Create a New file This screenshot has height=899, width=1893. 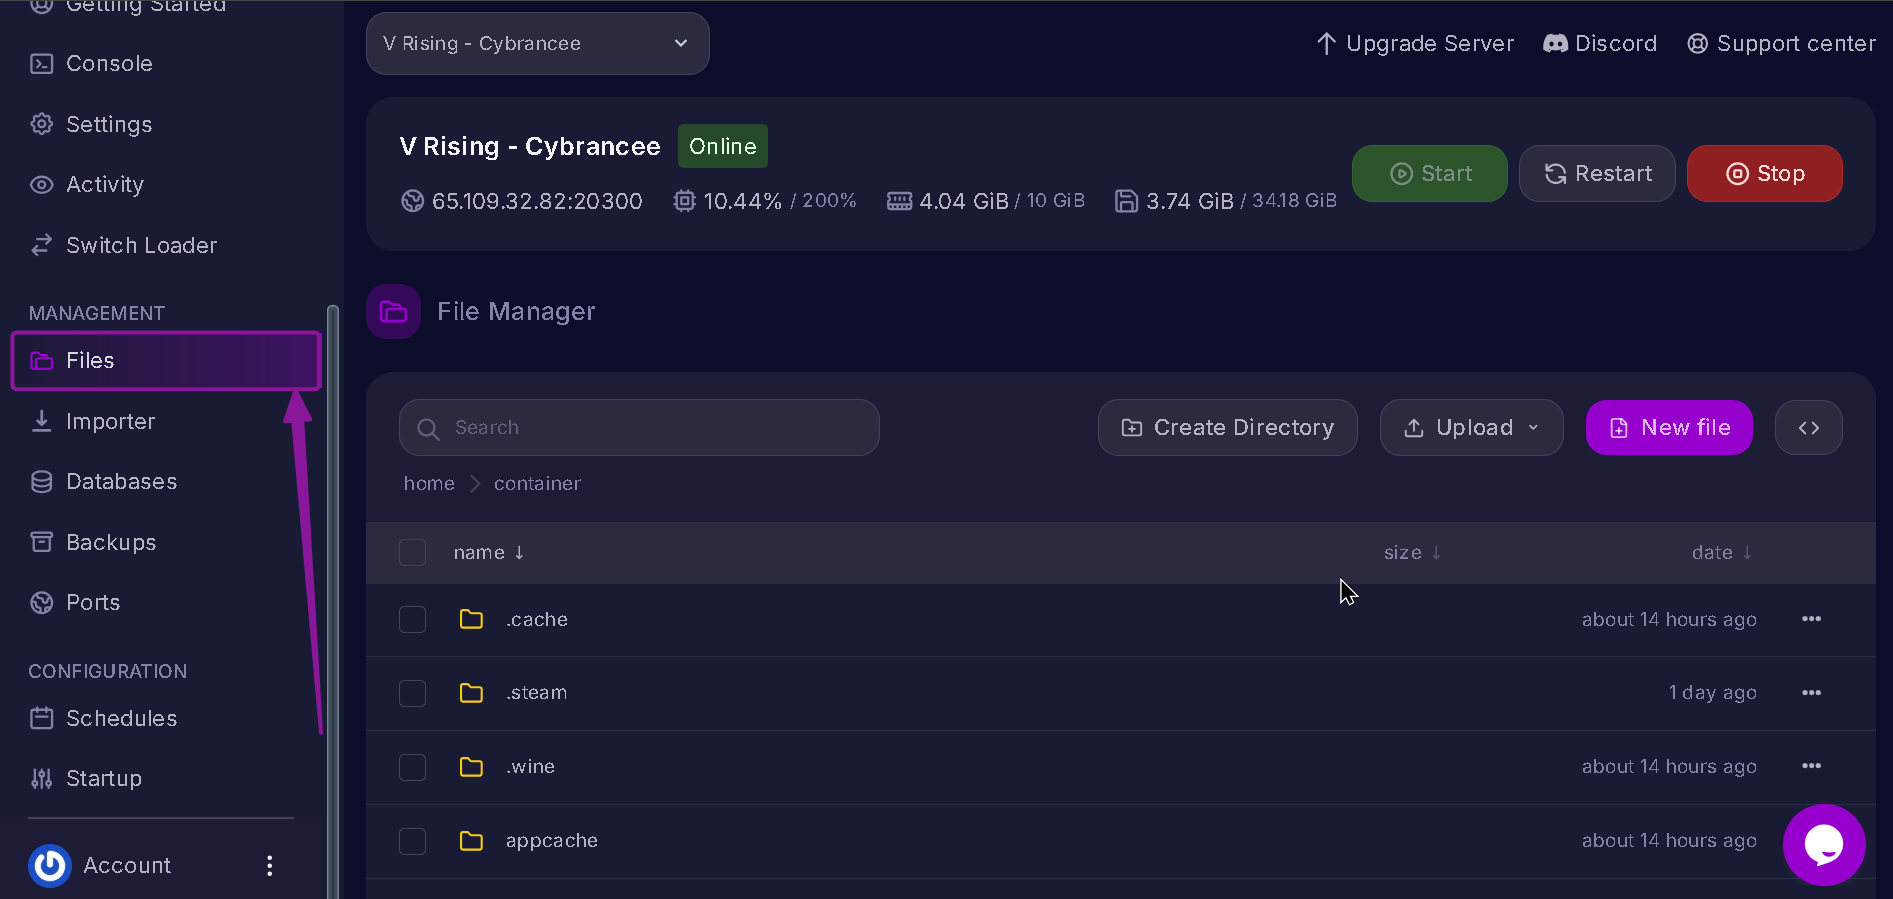point(1669,428)
